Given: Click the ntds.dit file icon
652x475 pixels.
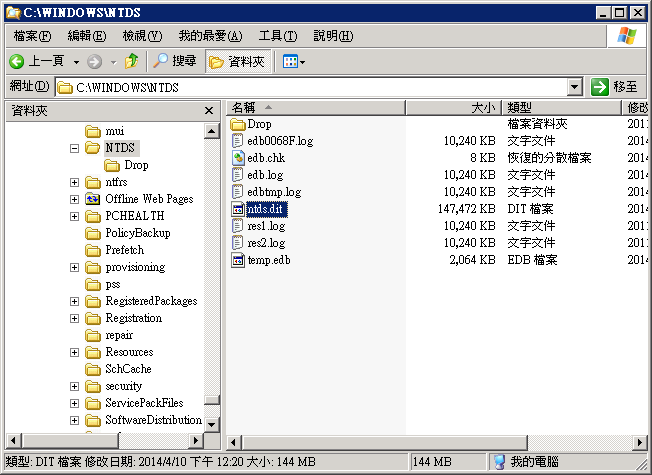Looking at the screenshot, I should click(238, 209).
